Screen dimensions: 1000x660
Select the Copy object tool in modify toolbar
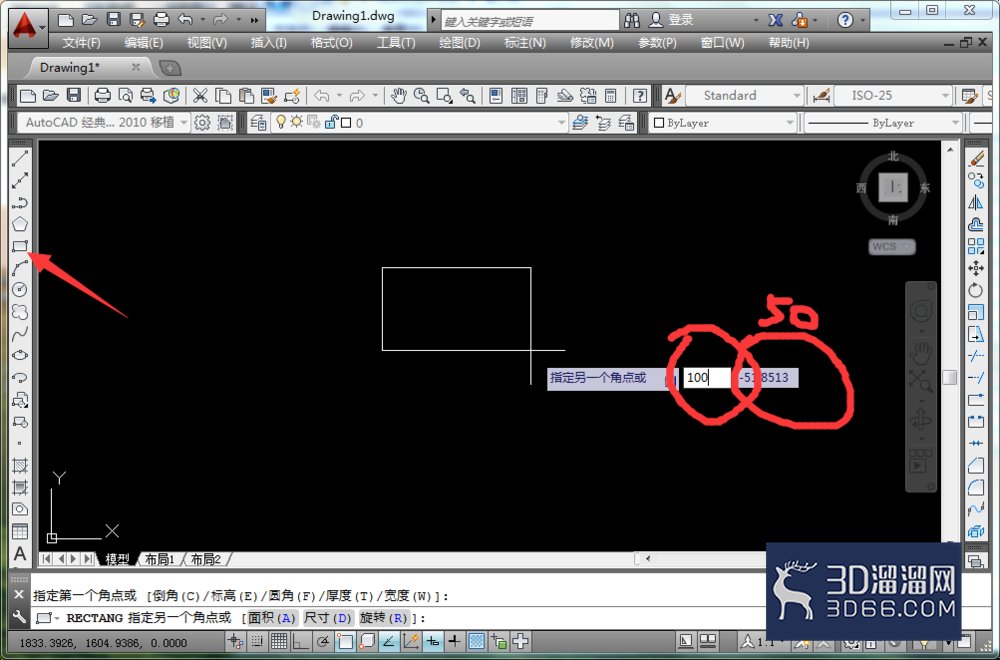coord(976,180)
